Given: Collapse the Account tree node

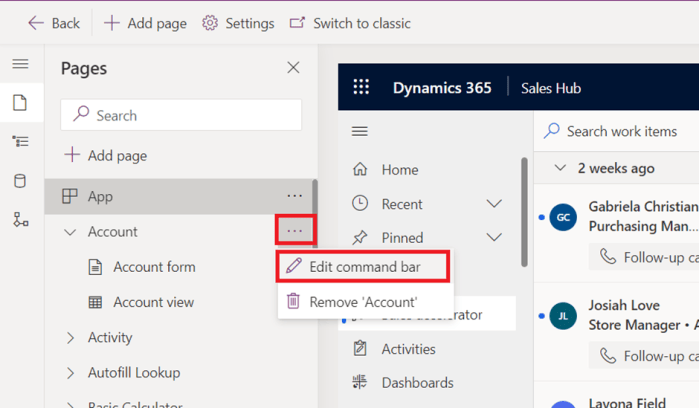Looking at the screenshot, I should pos(70,232).
